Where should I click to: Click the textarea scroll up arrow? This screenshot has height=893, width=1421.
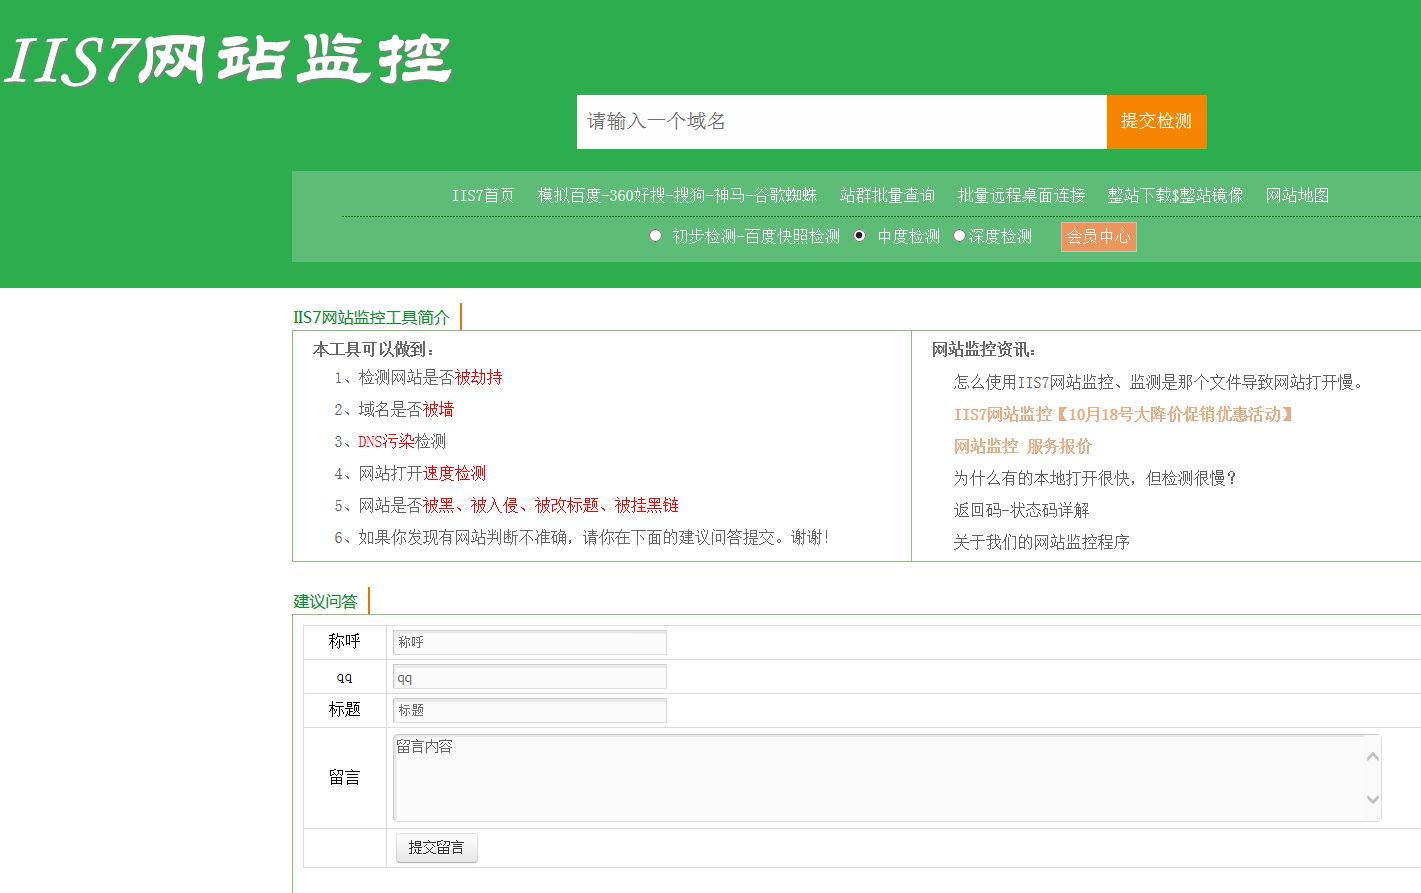point(1372,756)
